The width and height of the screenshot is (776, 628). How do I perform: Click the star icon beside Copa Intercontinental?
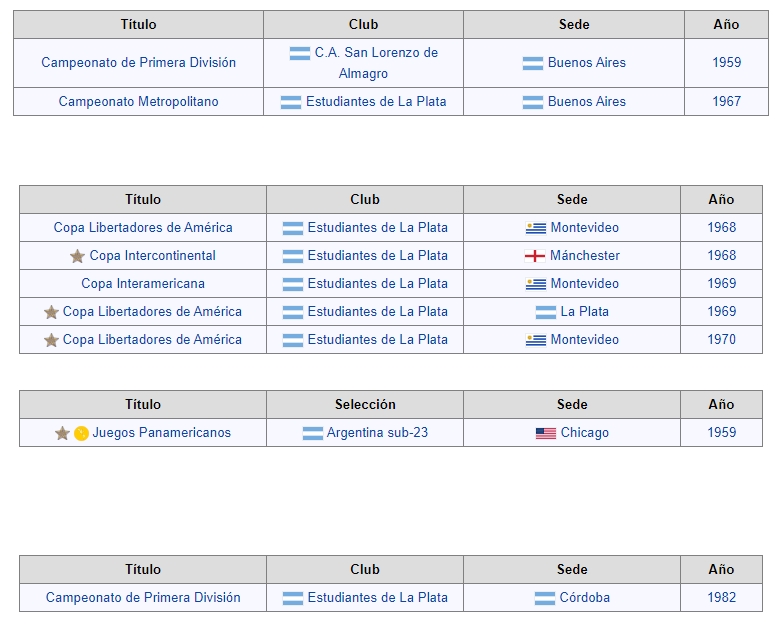point(77,256)
